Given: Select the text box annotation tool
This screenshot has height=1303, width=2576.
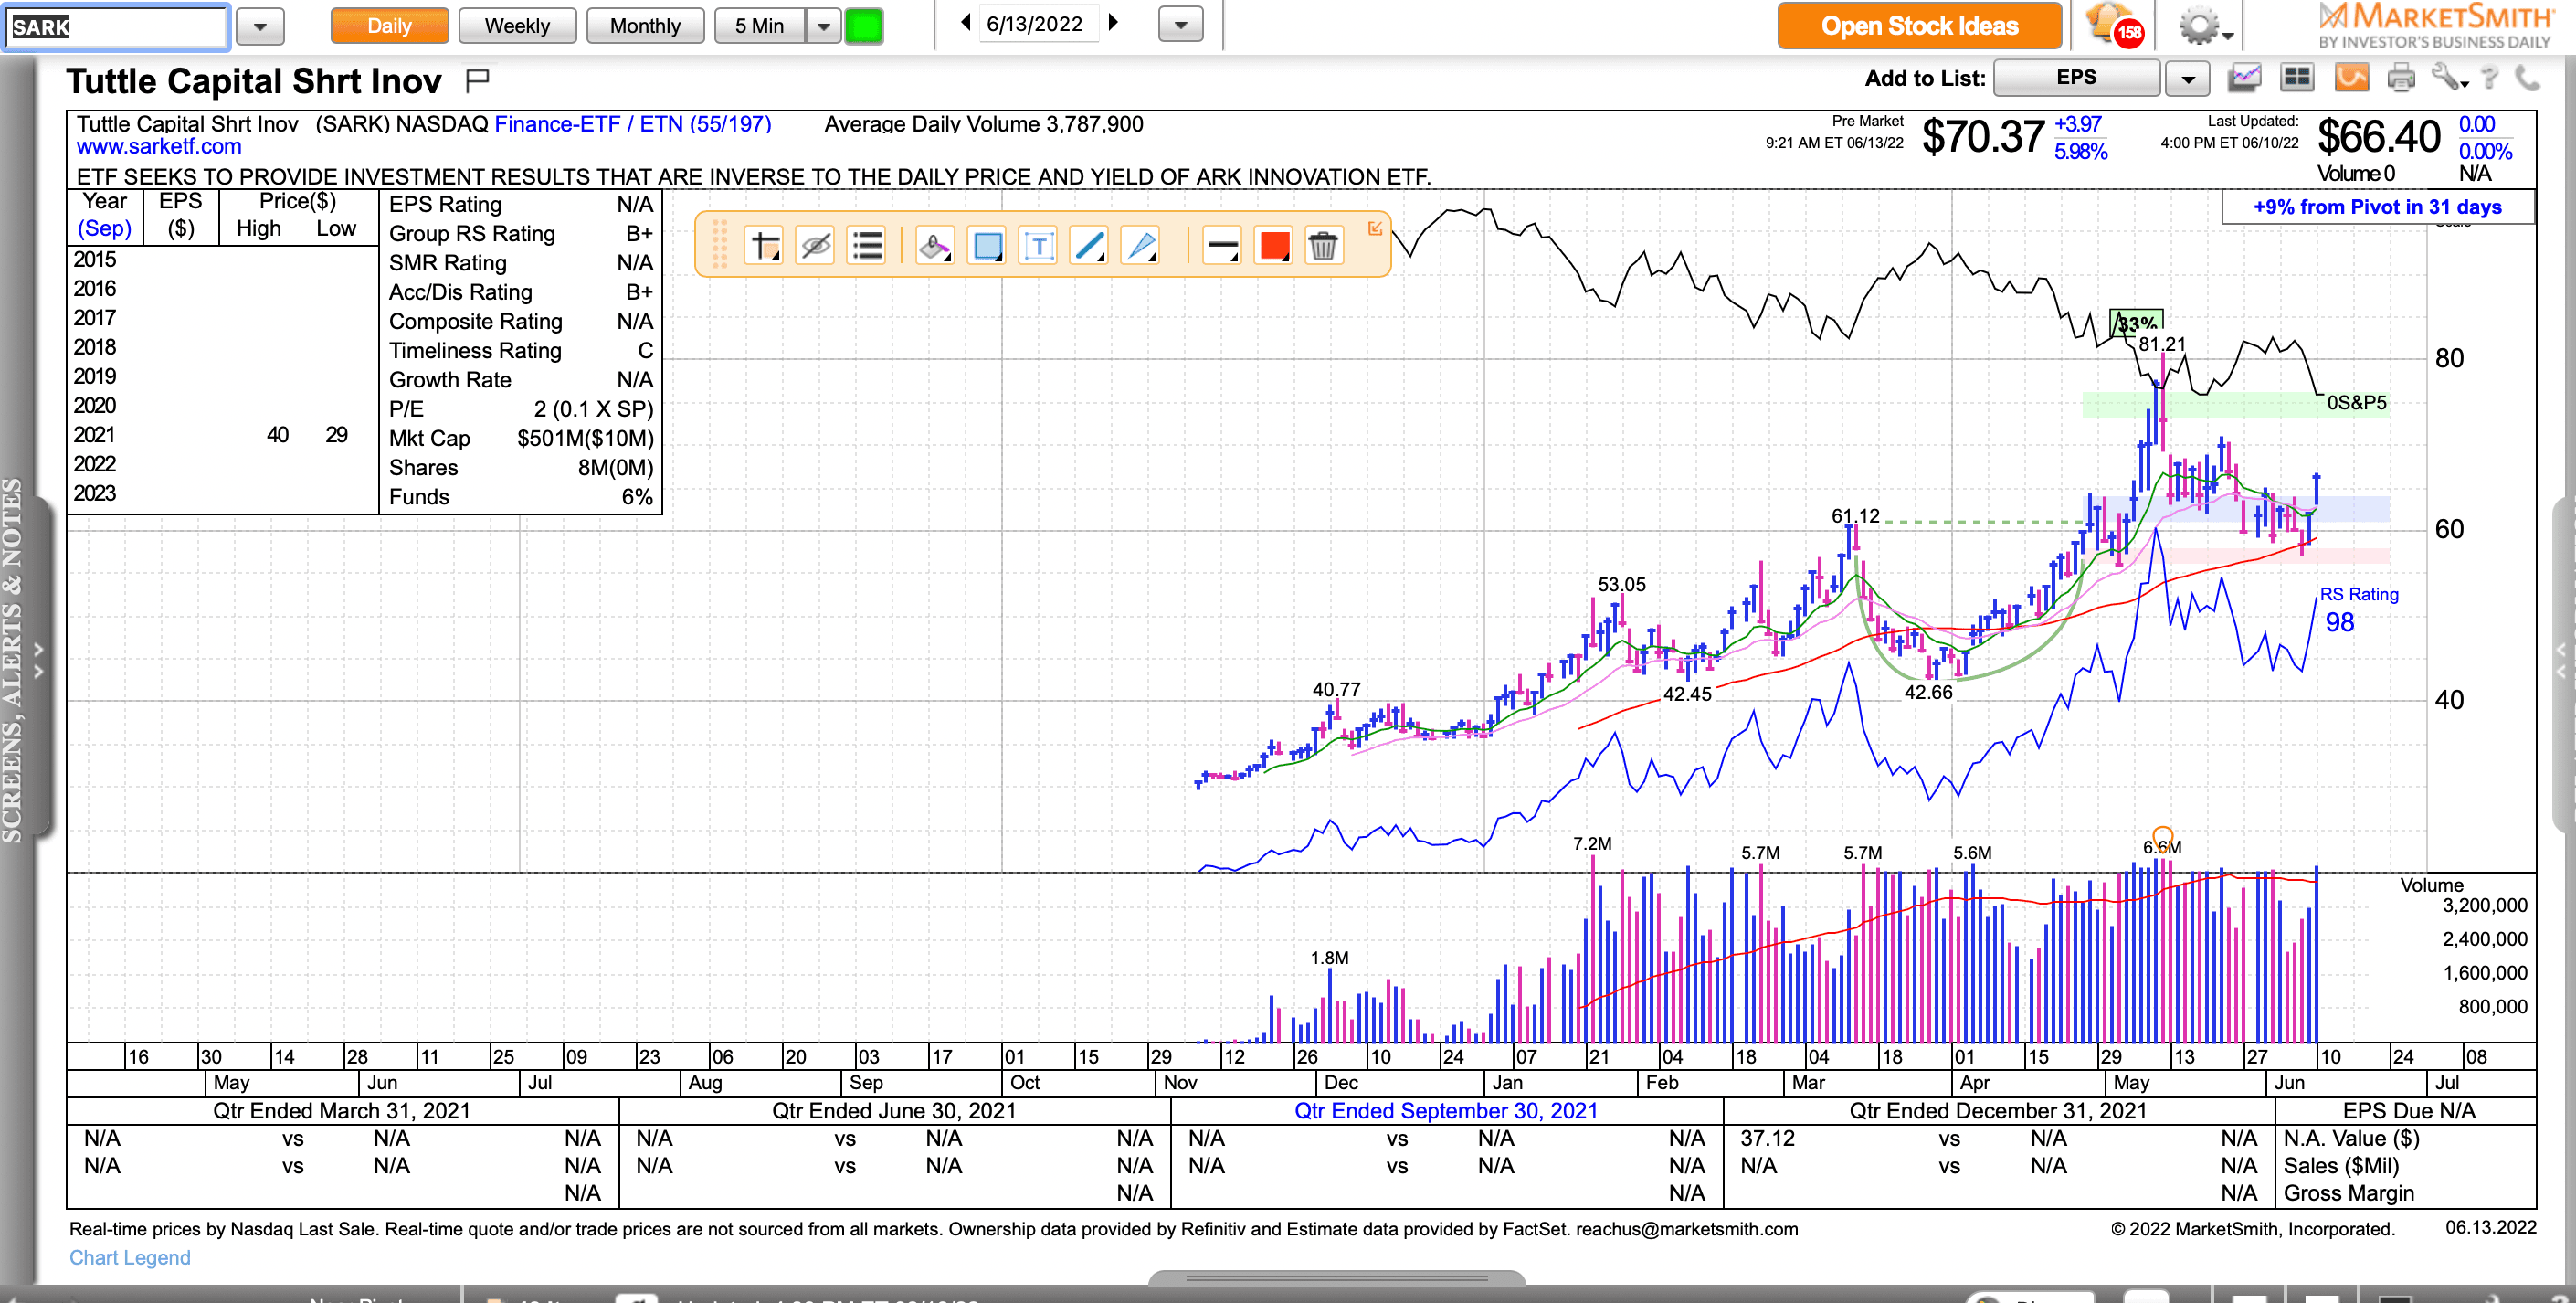Looking at the screenshot, I should click(x=1038, y=246).
